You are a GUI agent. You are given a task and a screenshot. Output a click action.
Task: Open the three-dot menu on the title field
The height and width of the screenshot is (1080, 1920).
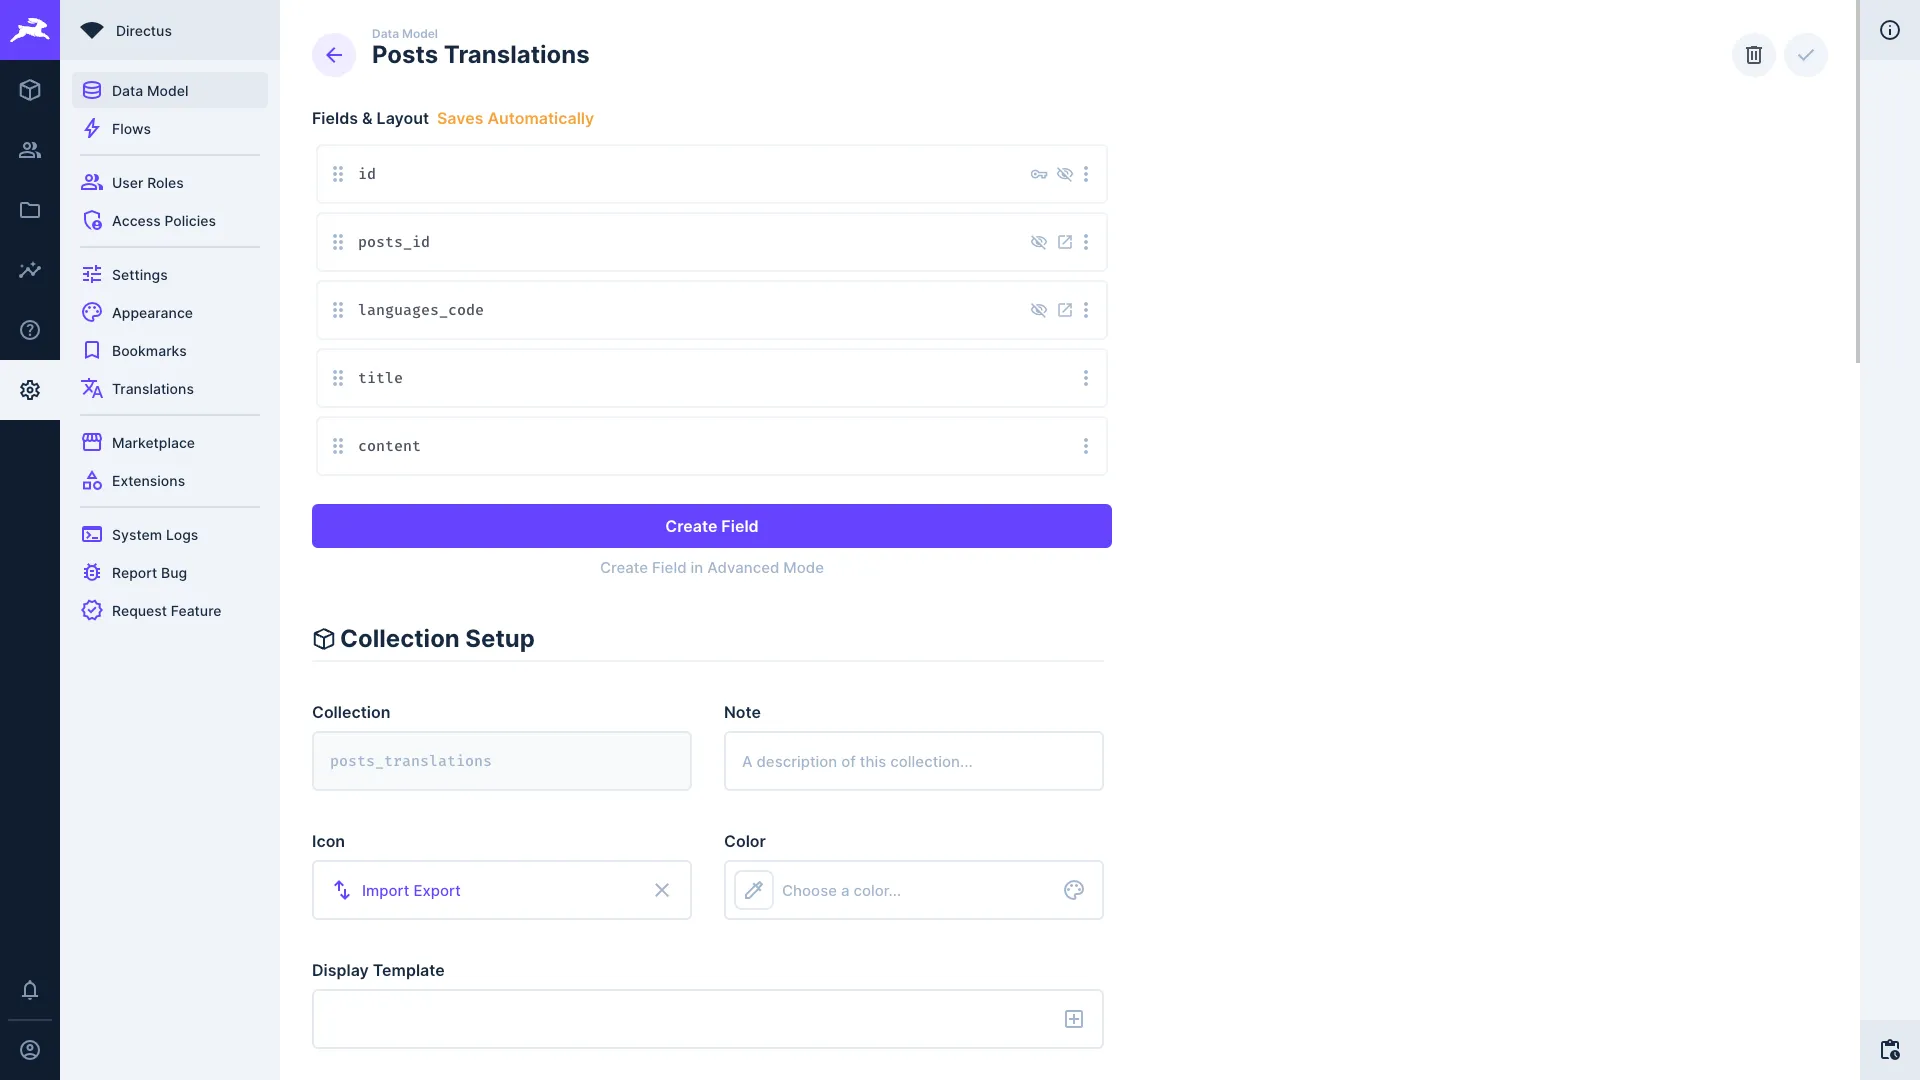pyautogui.click(x=1087, y=377)
